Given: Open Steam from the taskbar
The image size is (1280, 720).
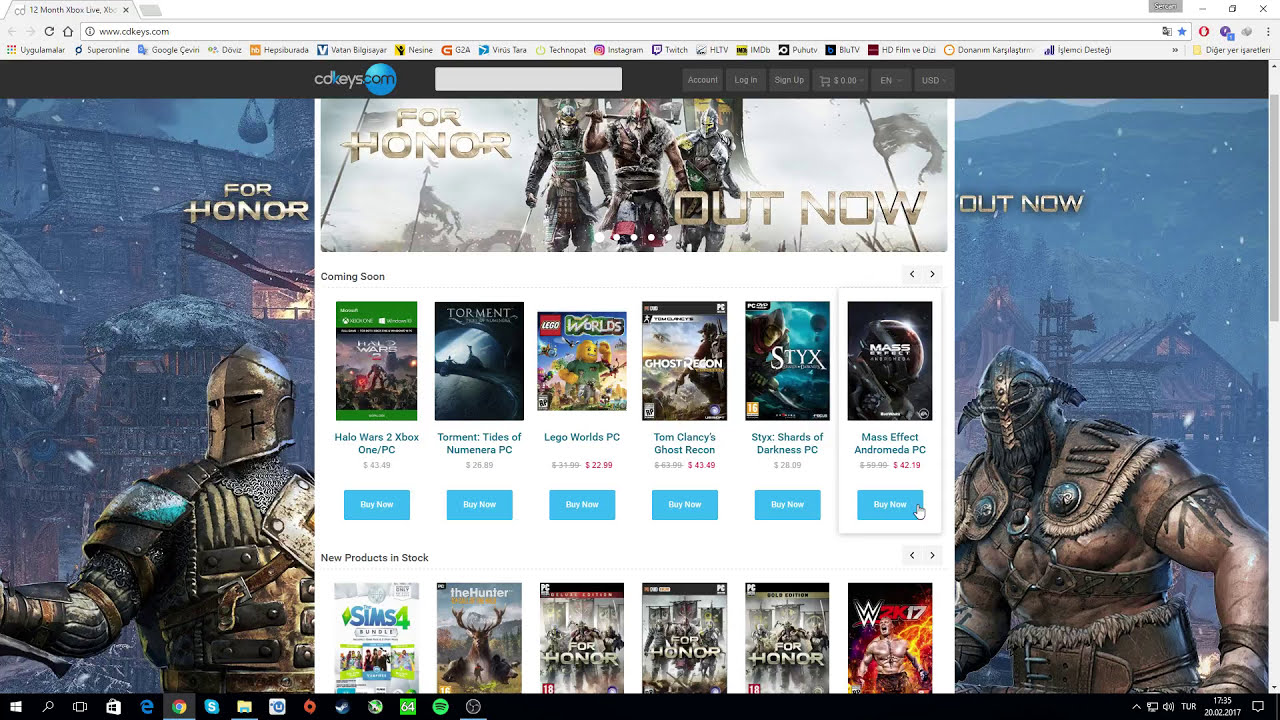Looking at the screenshot, I should pyautogui.click(x=342, y=706).
